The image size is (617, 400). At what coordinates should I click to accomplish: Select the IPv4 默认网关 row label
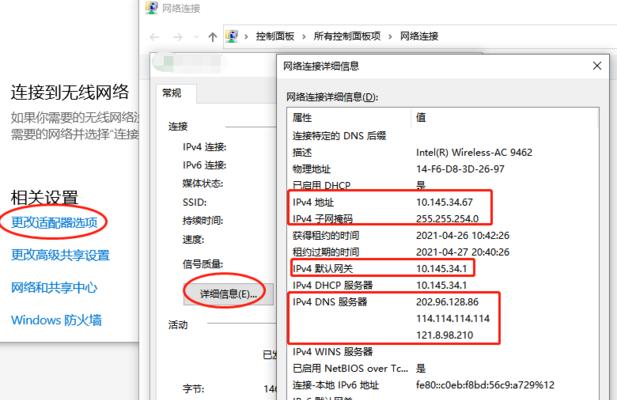pos(323,269)
